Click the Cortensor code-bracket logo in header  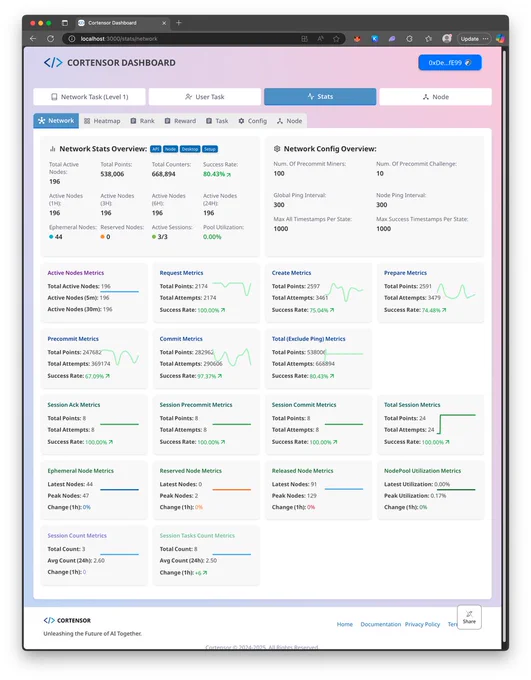pos(53,62)
